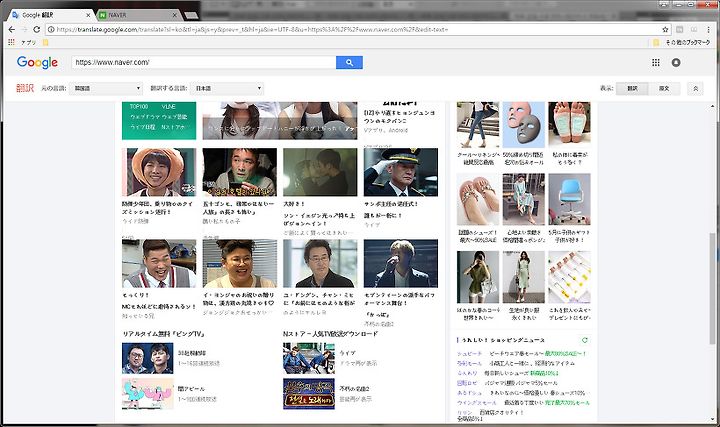Open the woman in green dress product image
The image size is (720, 427).
point(523,277)
